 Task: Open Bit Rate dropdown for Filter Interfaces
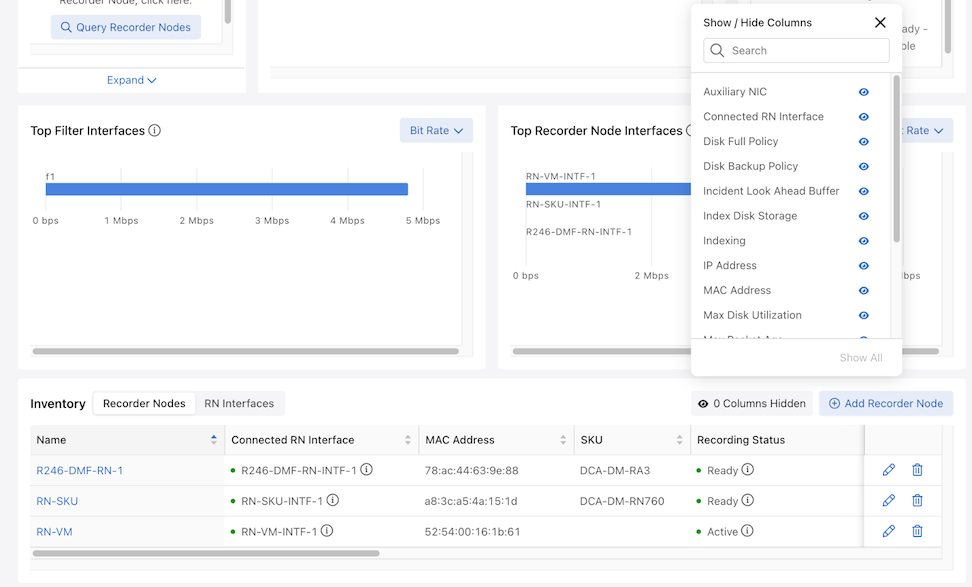click(436, 130)
